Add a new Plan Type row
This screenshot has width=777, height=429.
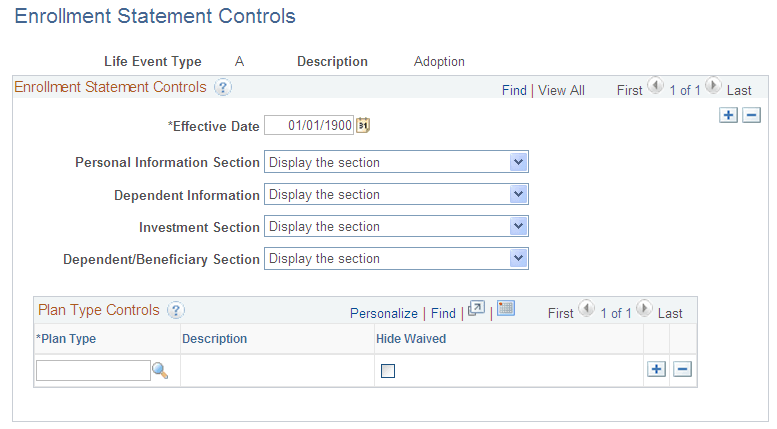coord(656,369)
